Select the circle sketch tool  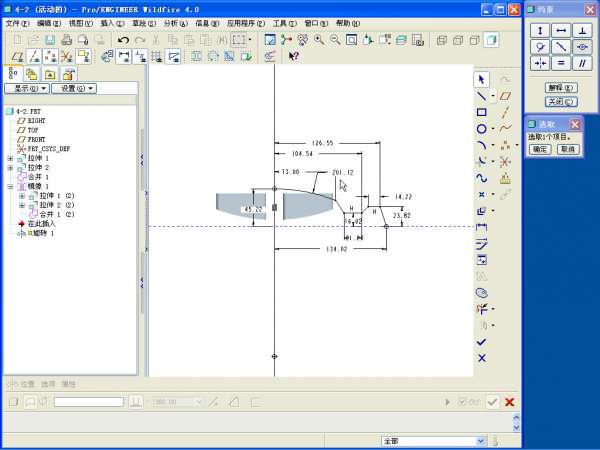pos(481,129)
